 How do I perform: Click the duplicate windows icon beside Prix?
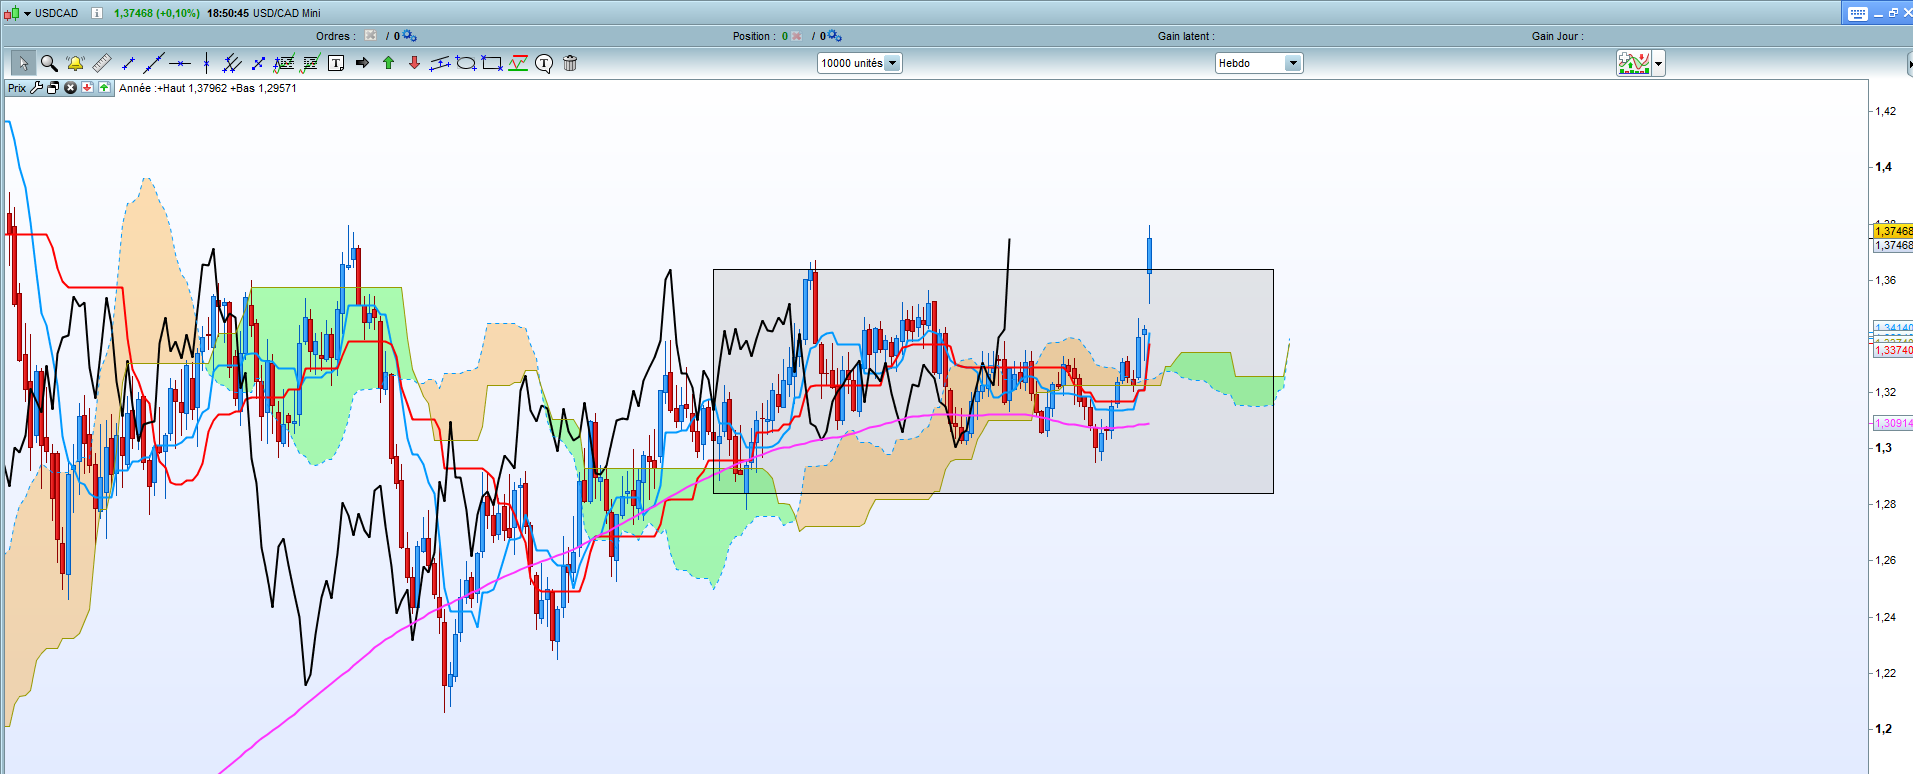tap(54, 88)
